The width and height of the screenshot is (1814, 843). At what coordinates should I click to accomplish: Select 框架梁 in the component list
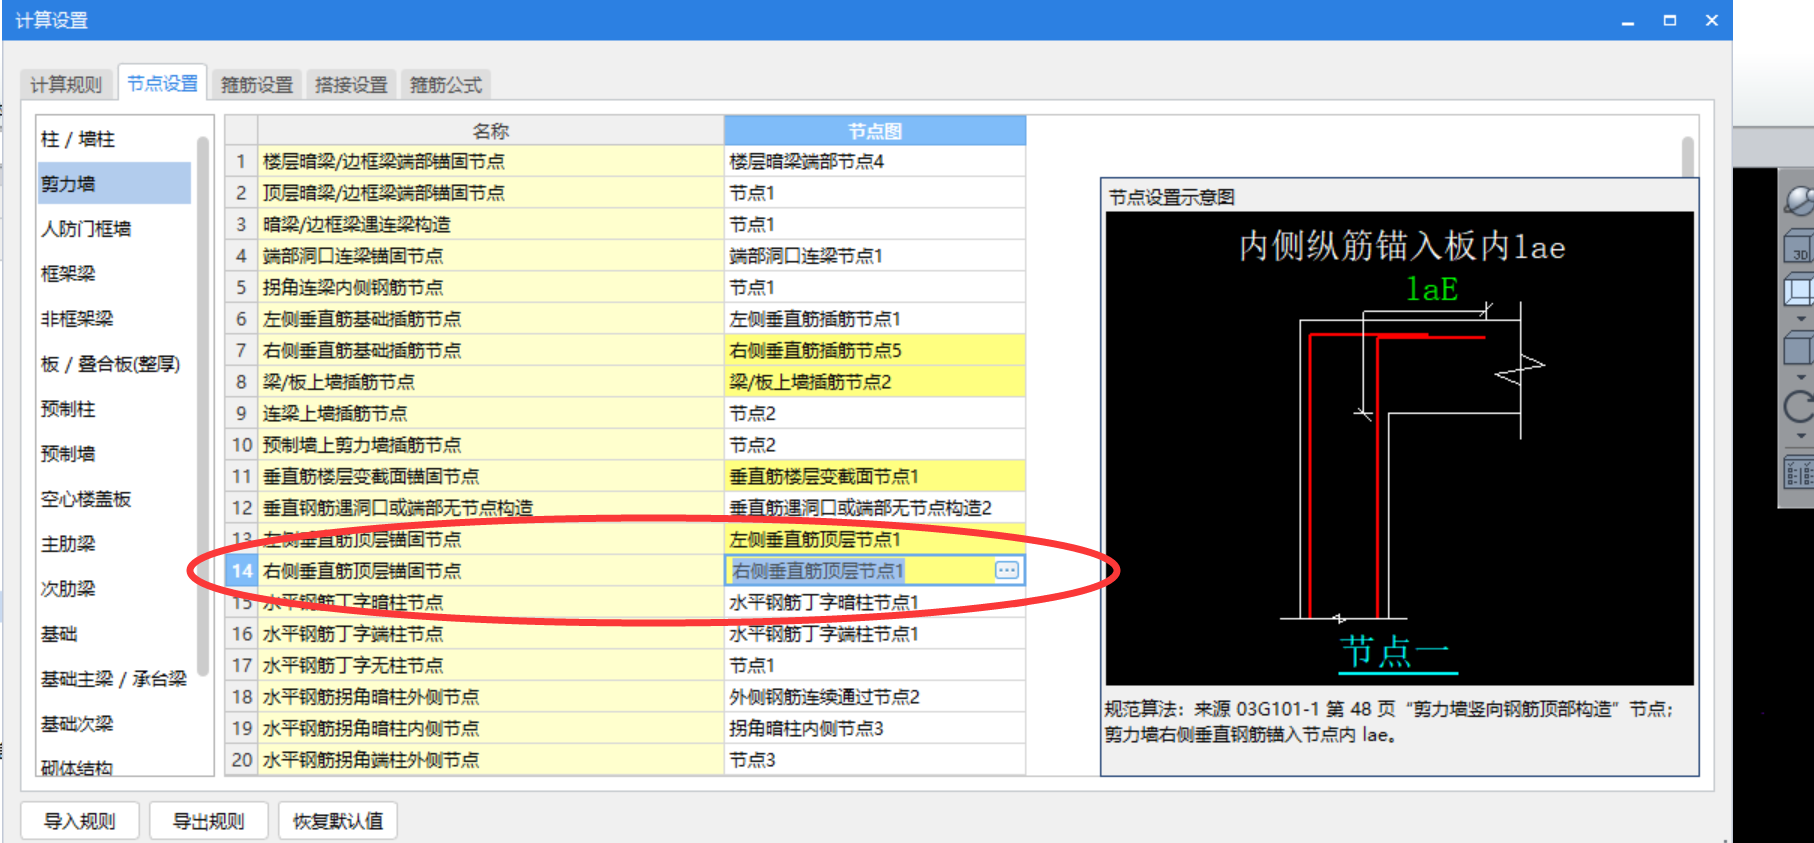(113, 274)
